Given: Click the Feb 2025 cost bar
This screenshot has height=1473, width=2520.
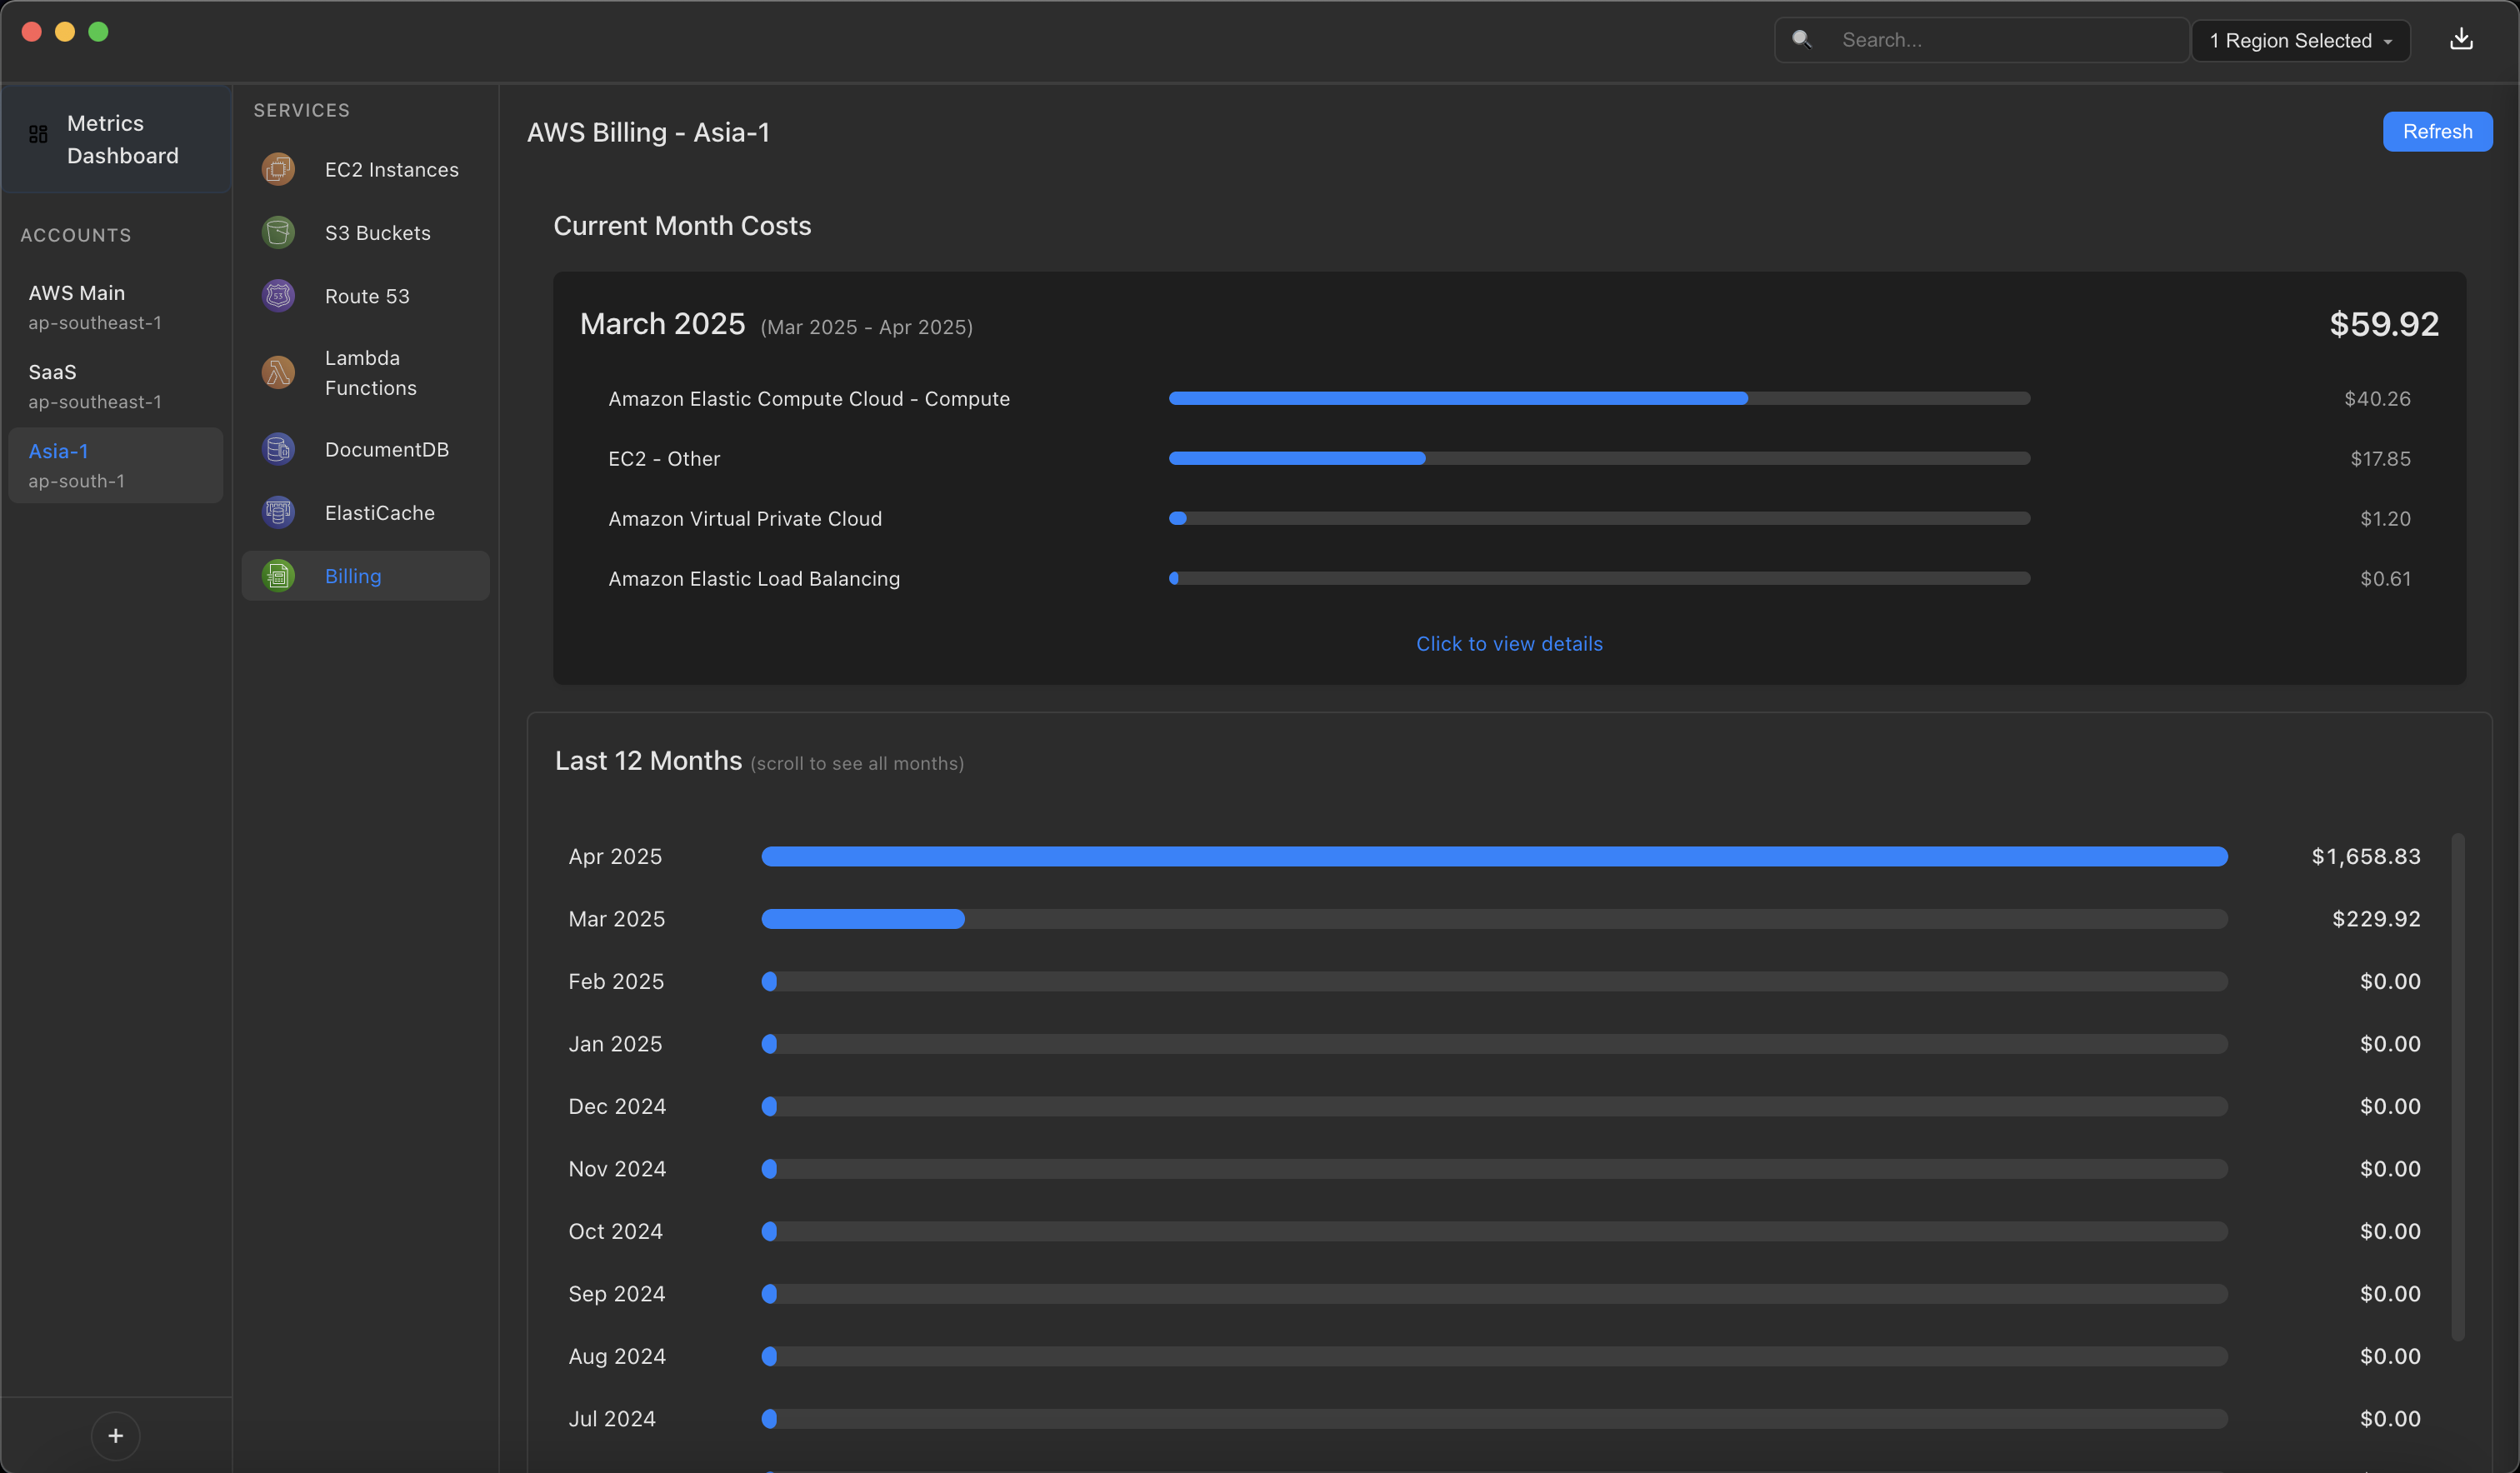Looking at the screenshot, I should point(1494,981).
